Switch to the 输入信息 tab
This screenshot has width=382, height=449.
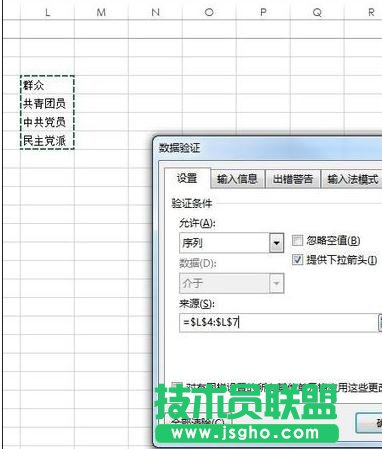point(237,179)
